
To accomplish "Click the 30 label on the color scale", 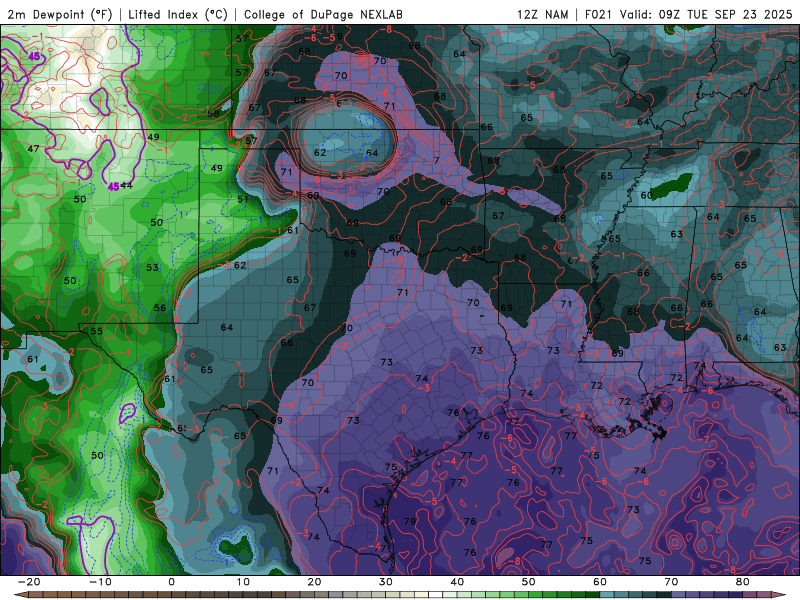I will coord(386,582).
